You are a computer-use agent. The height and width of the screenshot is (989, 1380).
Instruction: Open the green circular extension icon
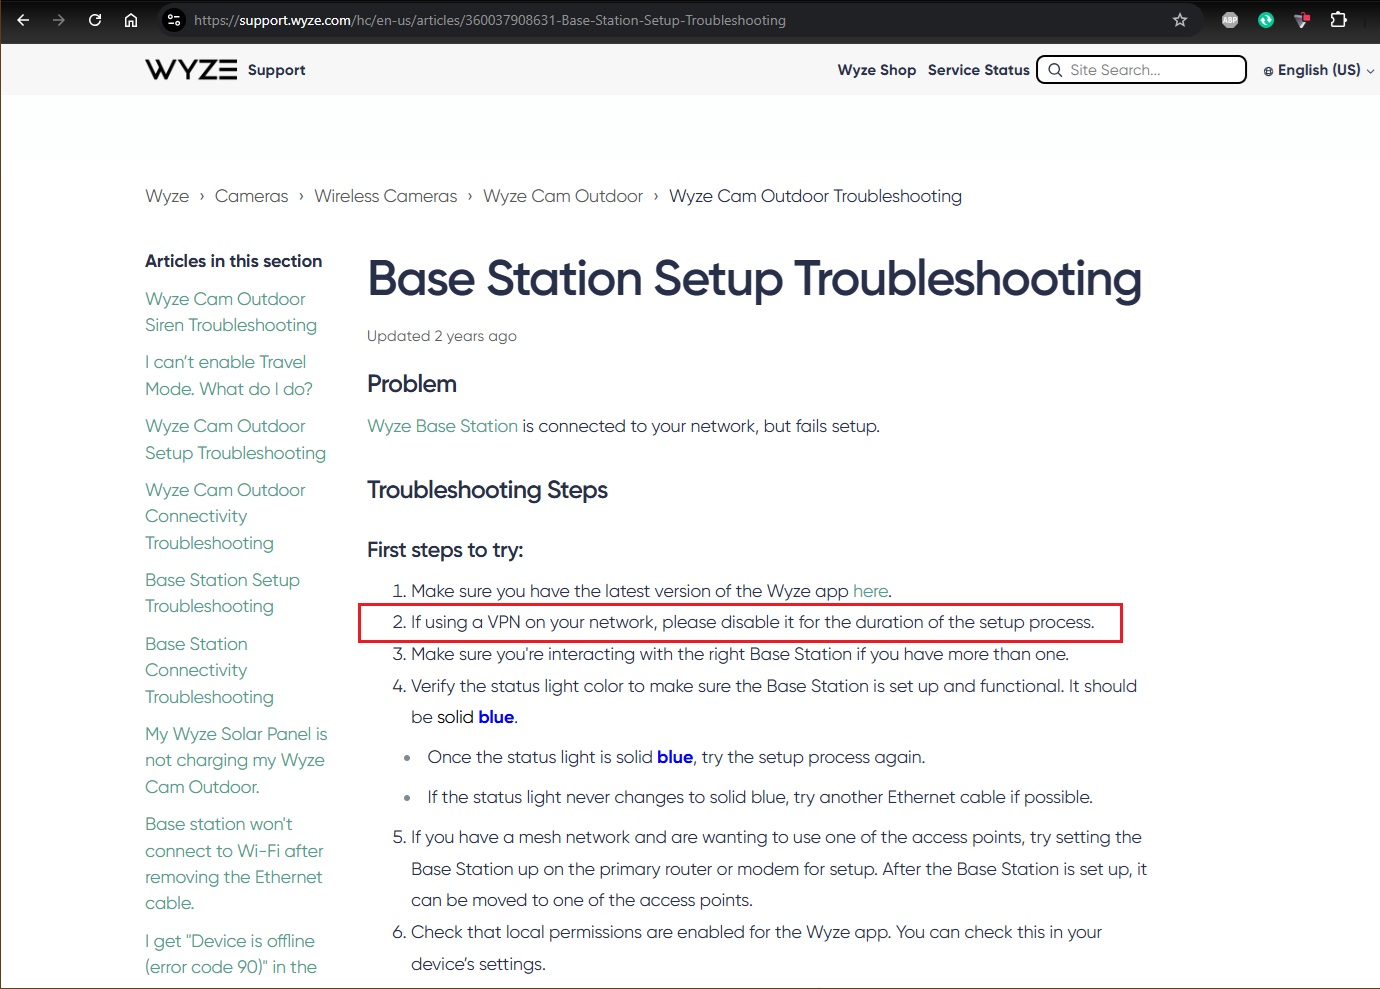point(1266,20)
